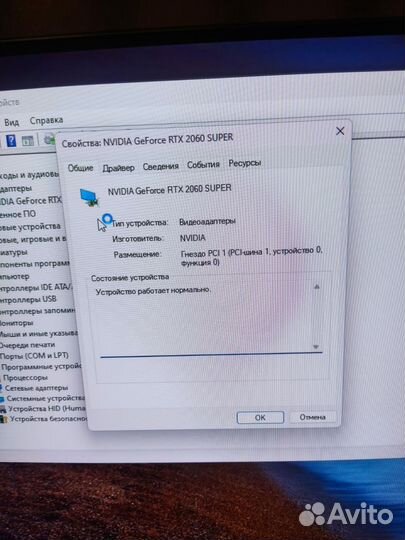Image resolution: width=405 pixels, height=540 pixels.
Task: Open the Вид menu
Action: point(11,122)
